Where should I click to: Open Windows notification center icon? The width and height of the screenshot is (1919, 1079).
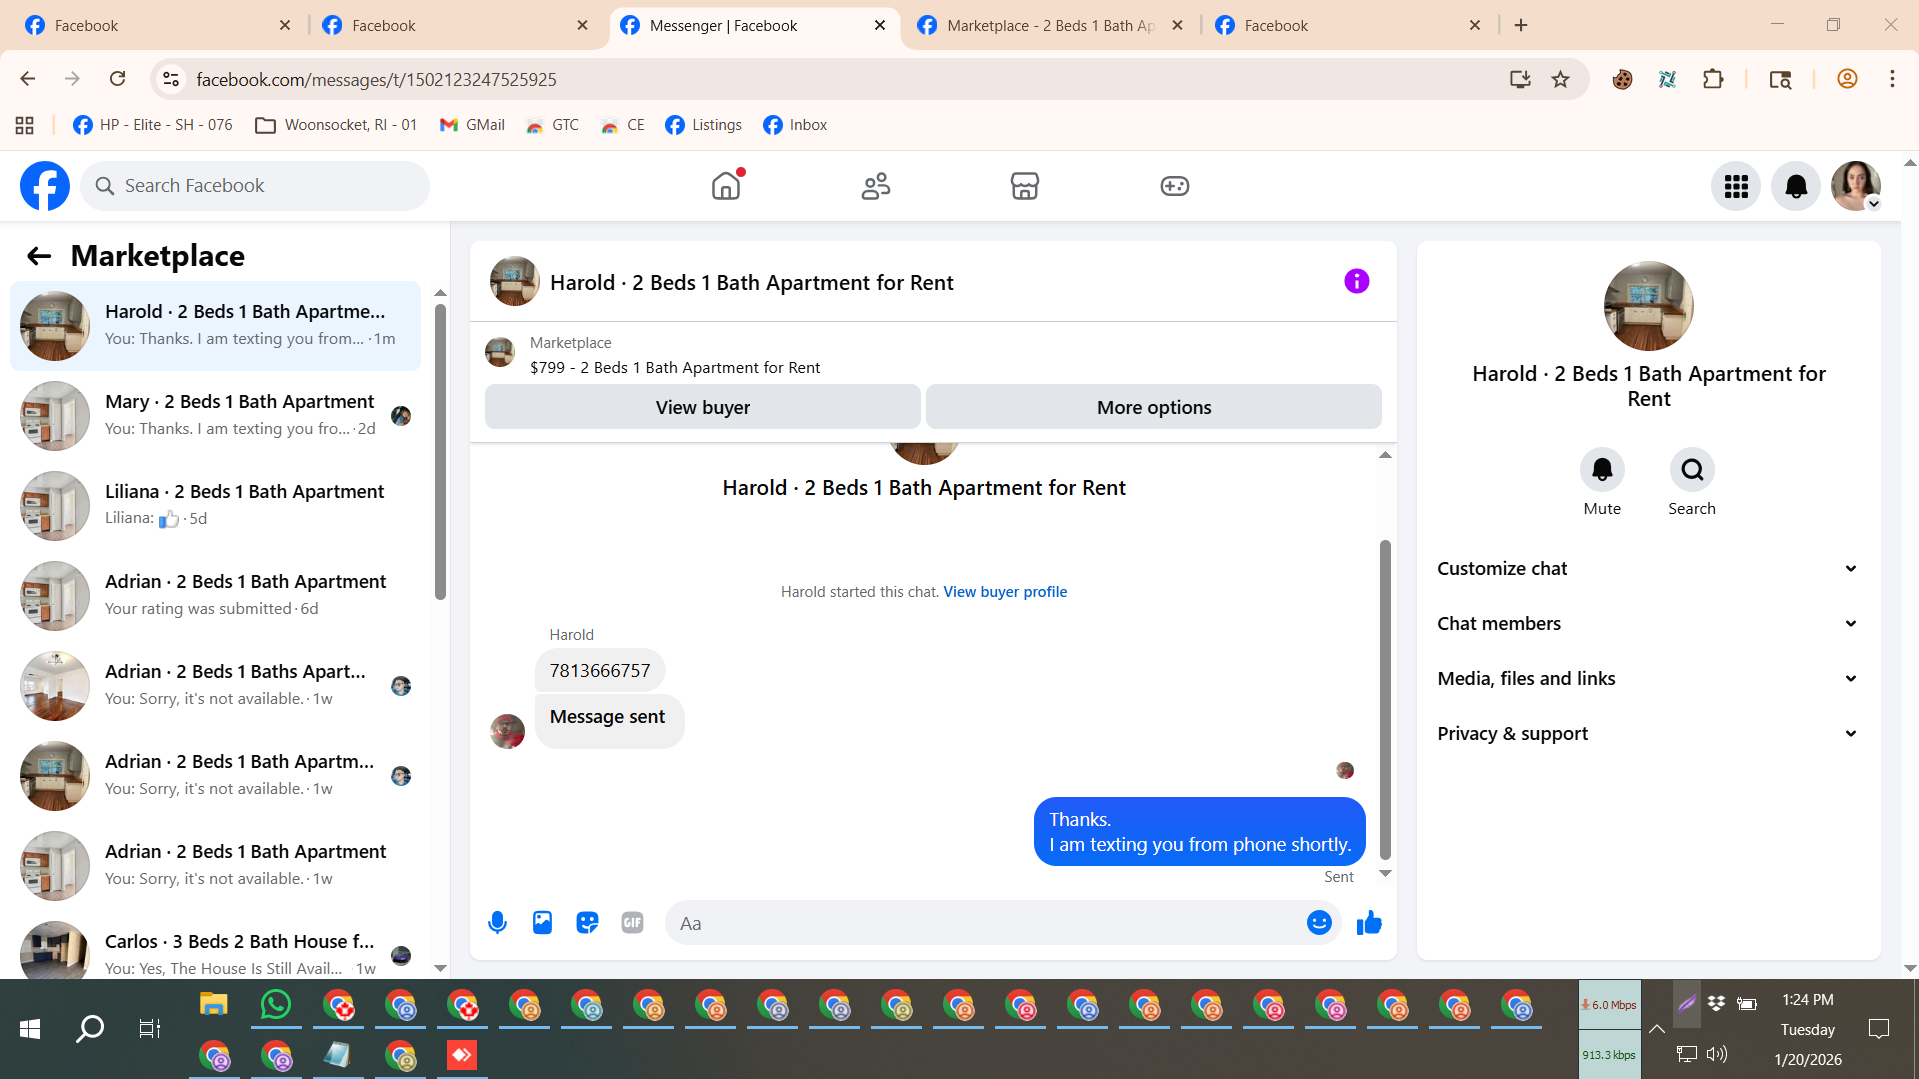click(1879, 1029)
